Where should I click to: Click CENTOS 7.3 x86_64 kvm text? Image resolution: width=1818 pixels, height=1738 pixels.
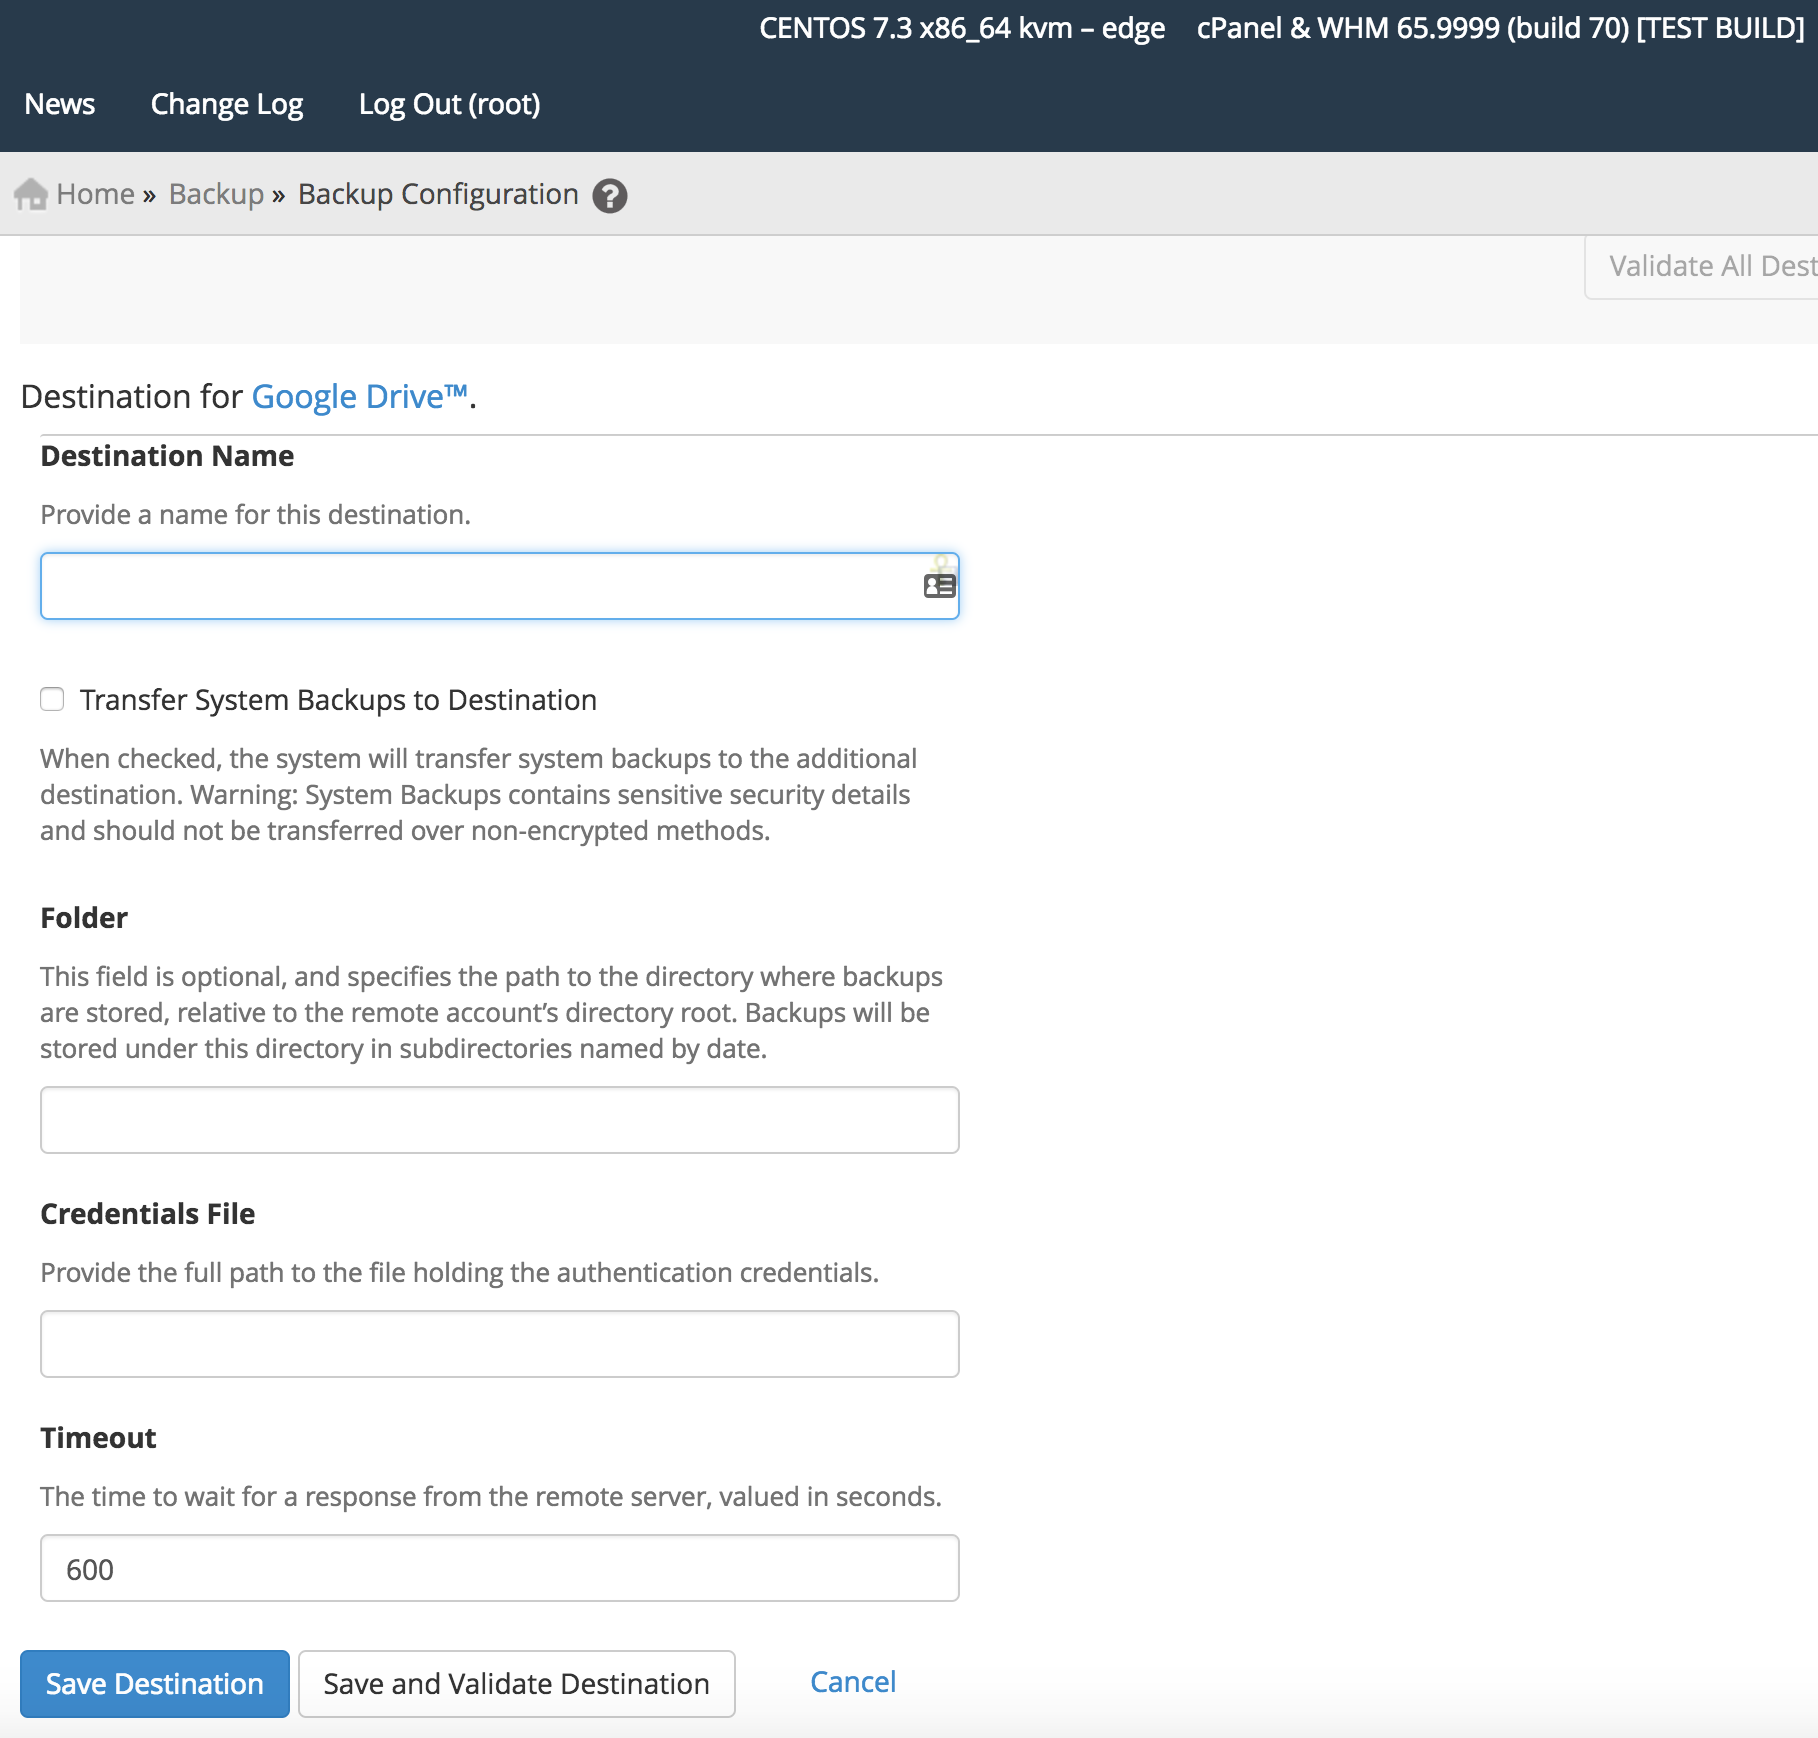(962, 28)
